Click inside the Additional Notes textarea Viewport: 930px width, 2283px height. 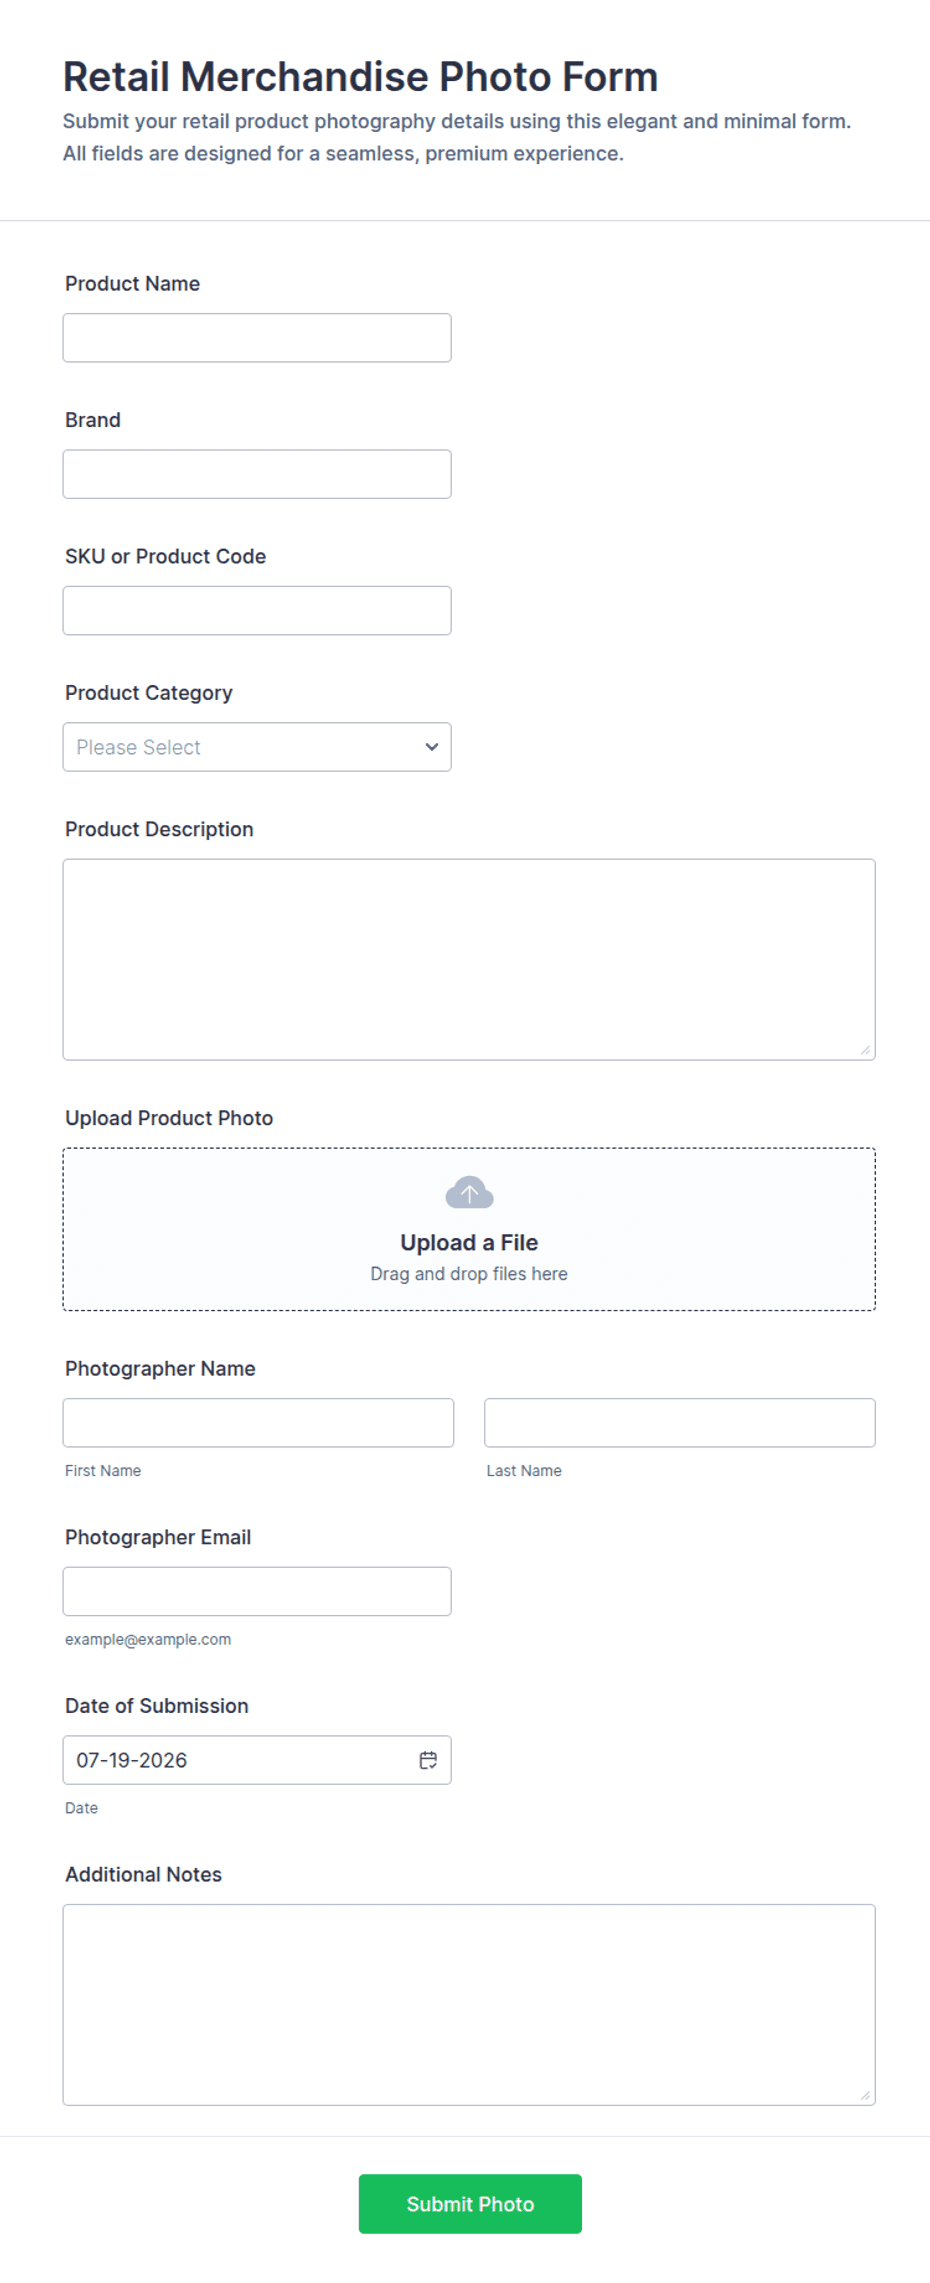point(469,2004)
